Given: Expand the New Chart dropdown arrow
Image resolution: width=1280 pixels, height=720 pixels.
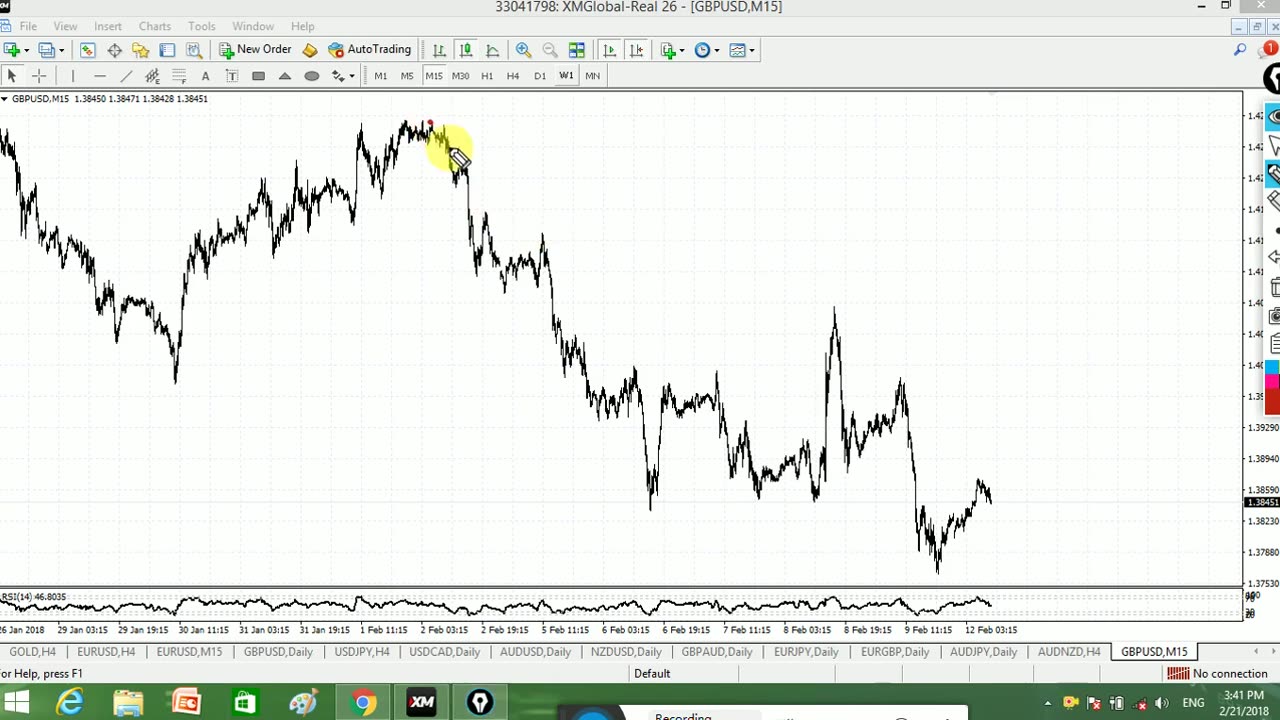Looking at the screenshot, I should (x=27, y=50).
